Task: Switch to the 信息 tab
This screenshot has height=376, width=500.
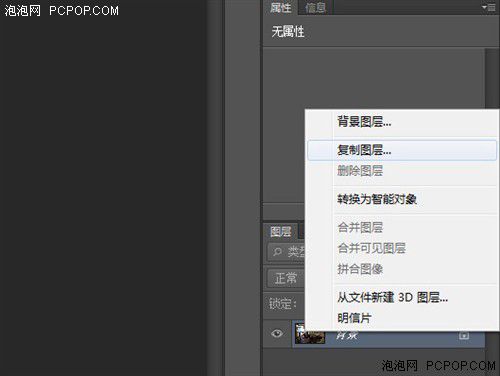Action: [315, 7]
